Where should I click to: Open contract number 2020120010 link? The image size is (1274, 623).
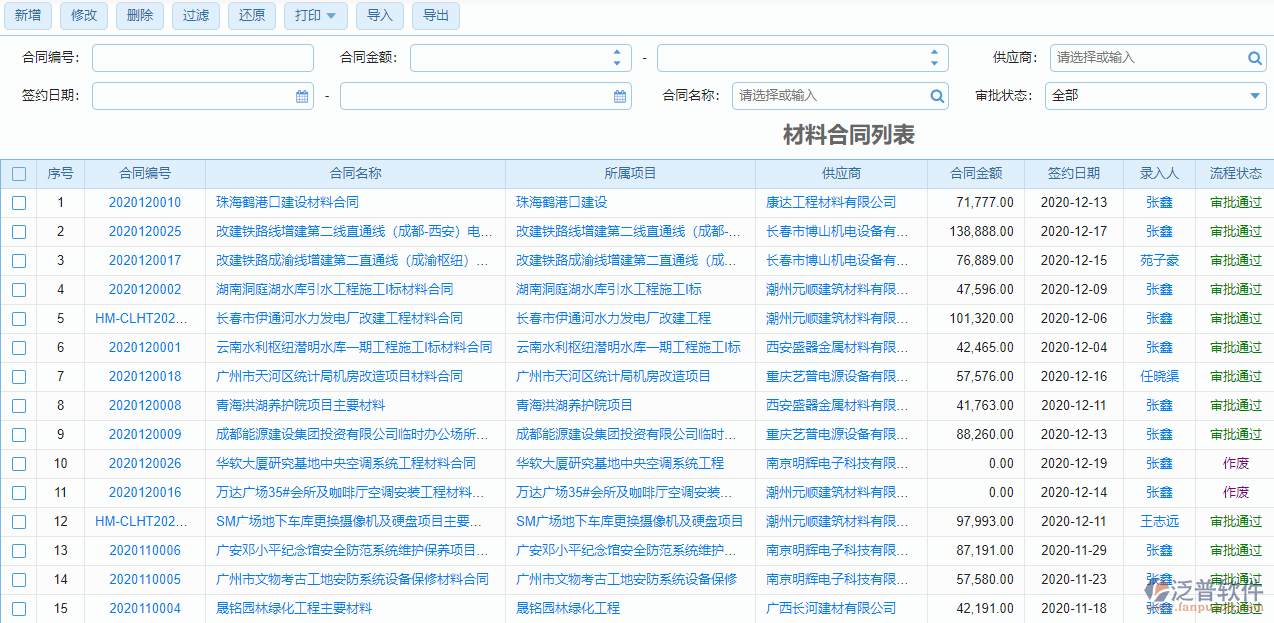click(145, 203)
